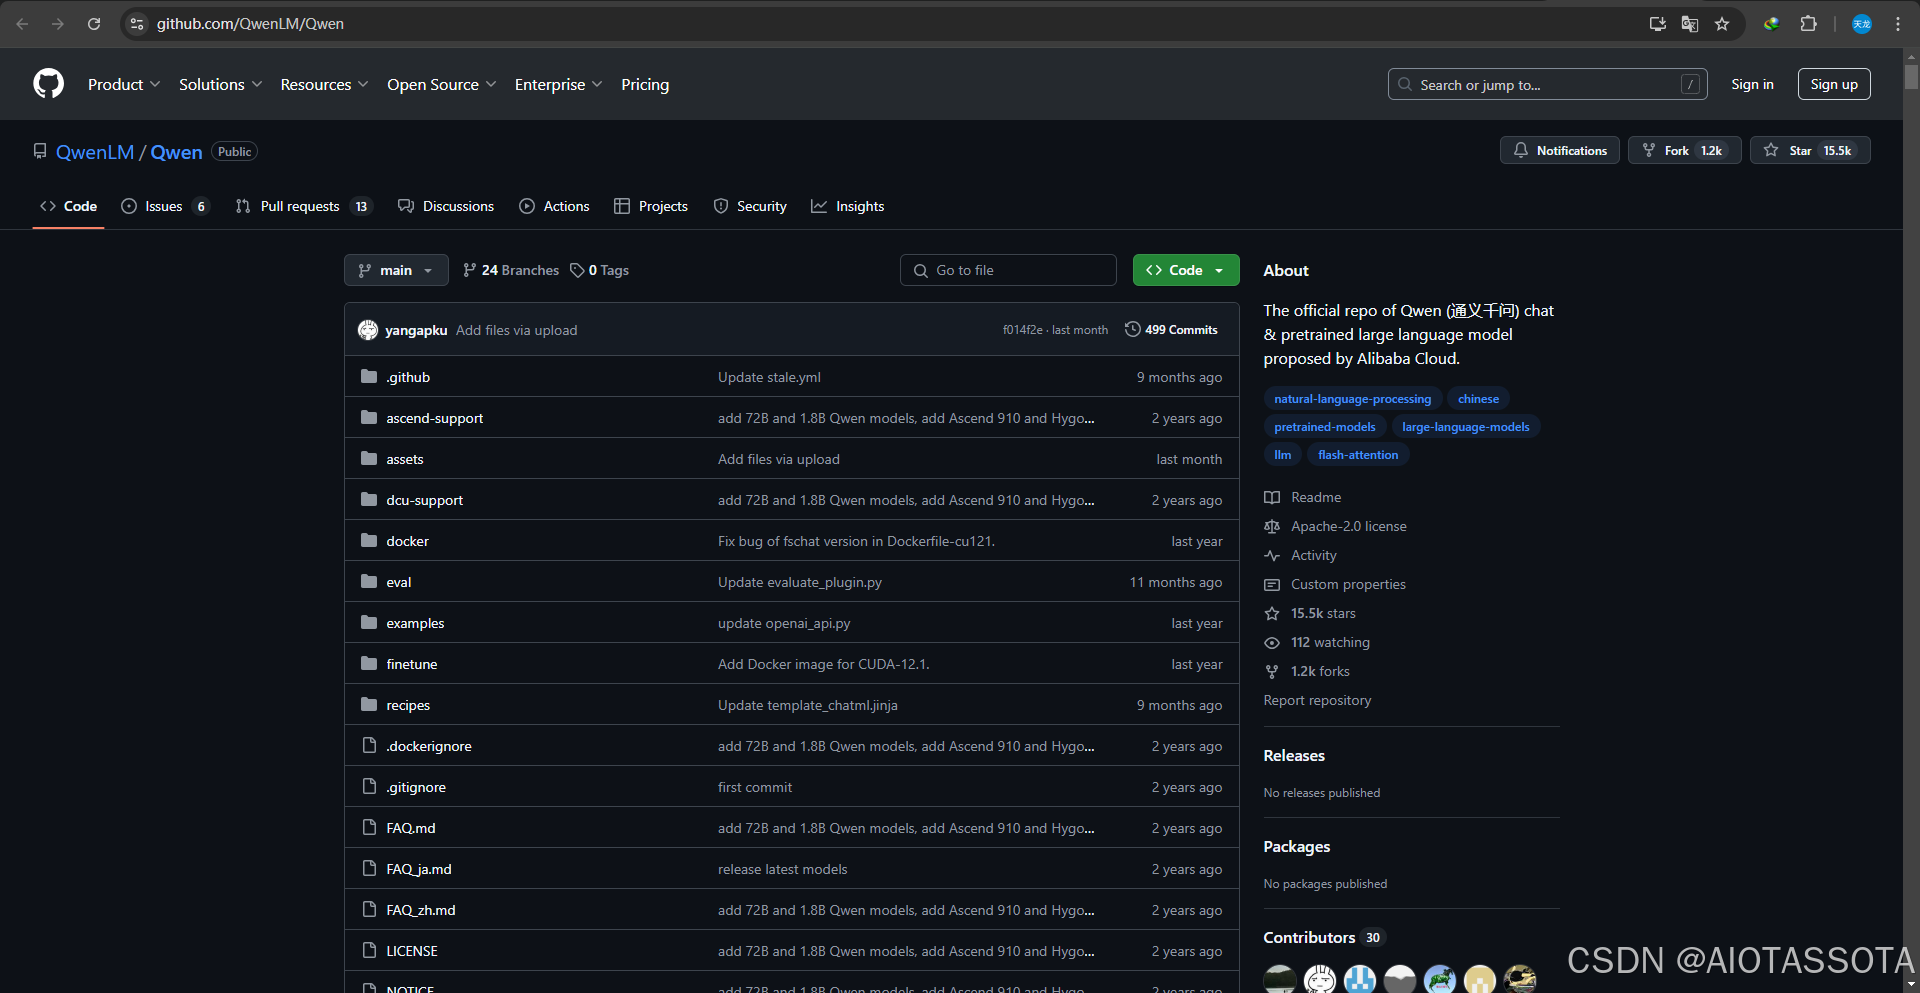Image resolution: width=1920 pixels, height=993 pixels.
Task: Click the Sign in link
Action: 1752,84
